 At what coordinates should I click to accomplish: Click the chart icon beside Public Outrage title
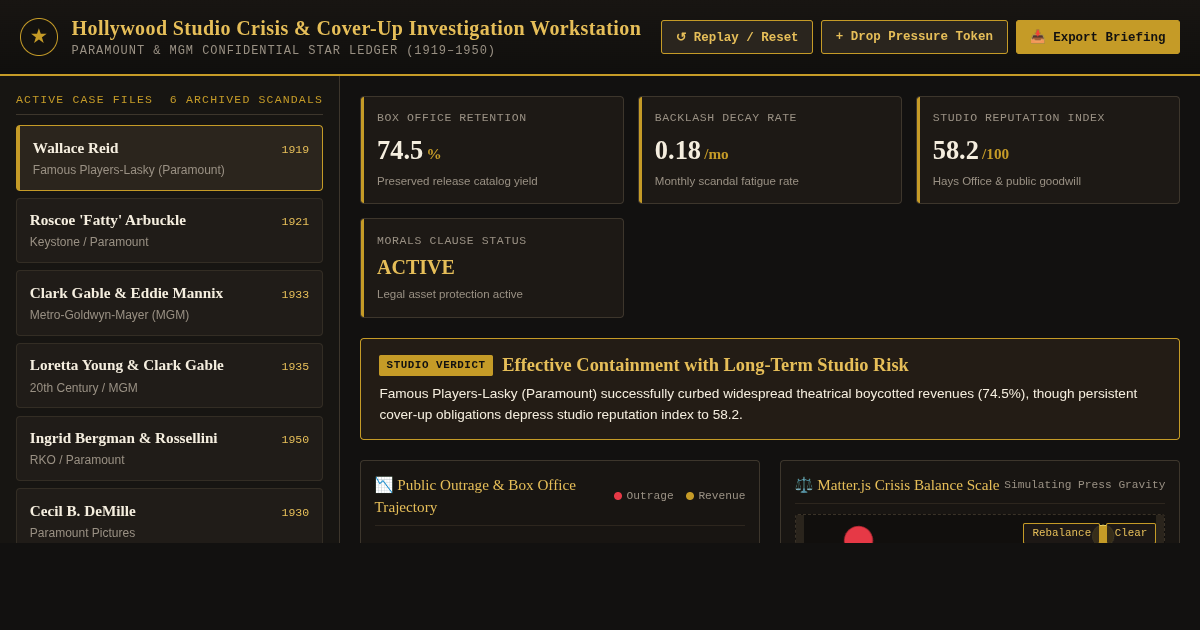point(384,485)
